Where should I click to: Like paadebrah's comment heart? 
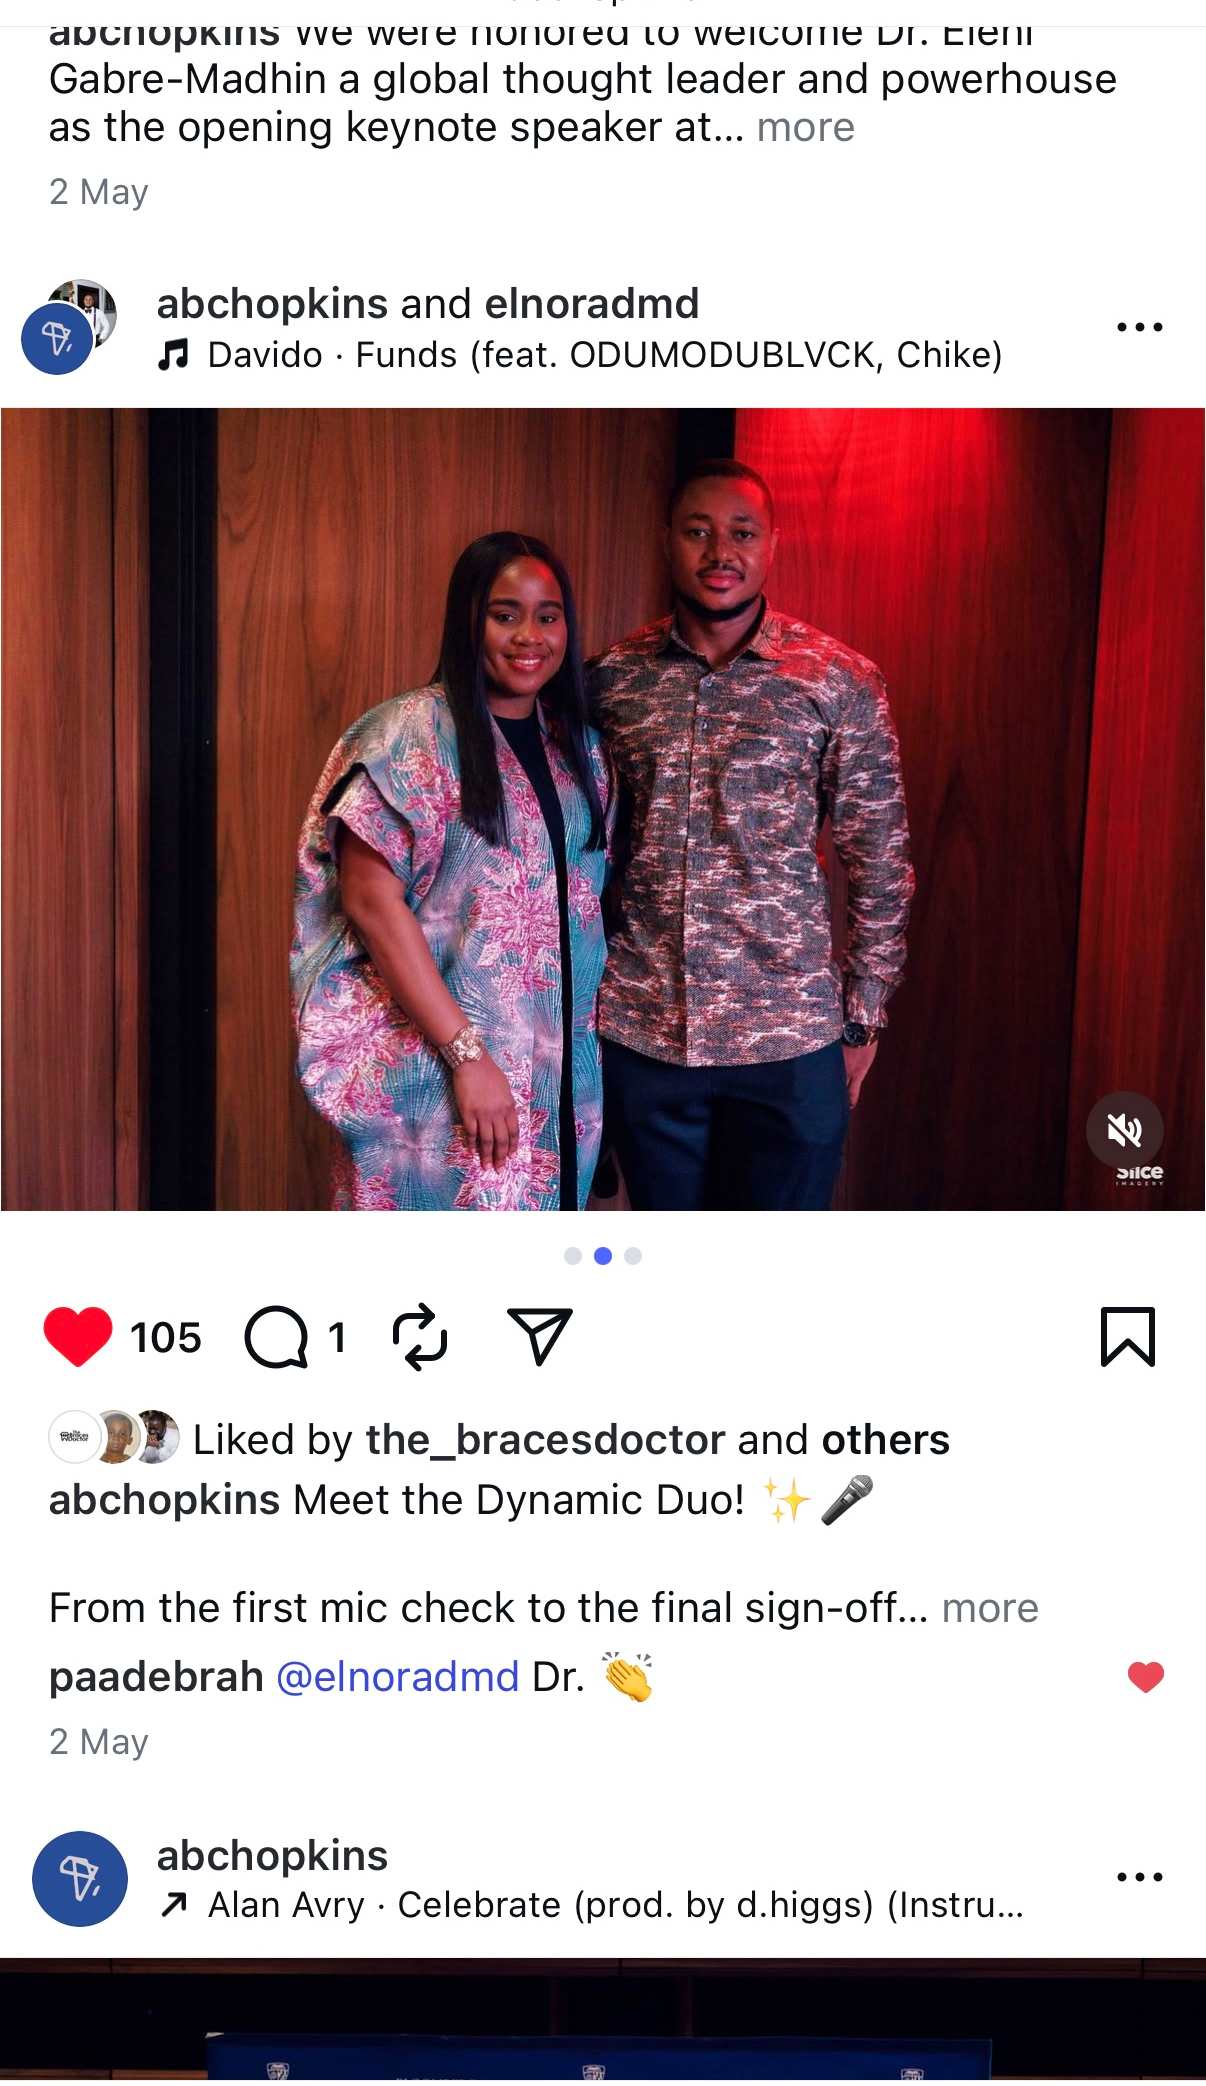[x=1146, y=1677]
